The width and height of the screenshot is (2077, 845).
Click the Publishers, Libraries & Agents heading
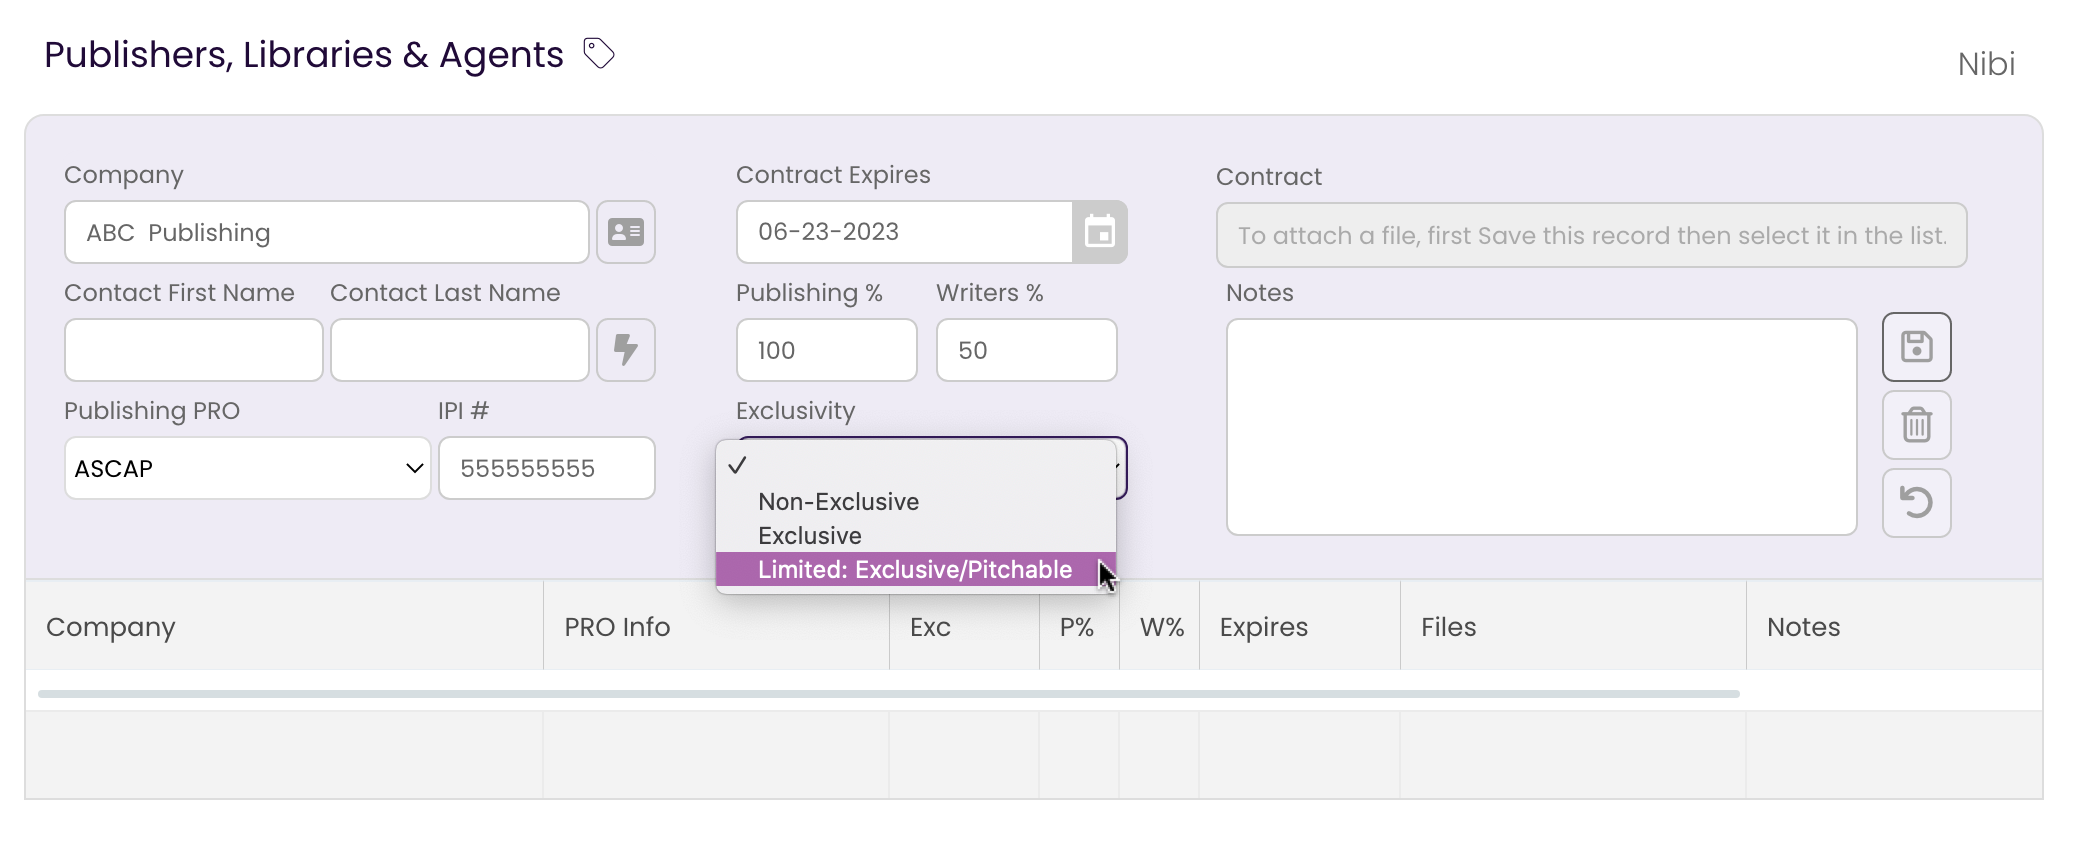304,54
